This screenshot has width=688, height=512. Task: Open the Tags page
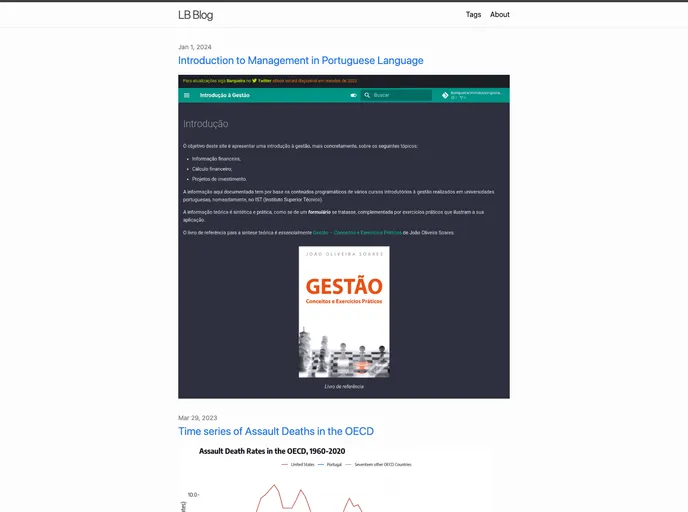pos(473,15)
